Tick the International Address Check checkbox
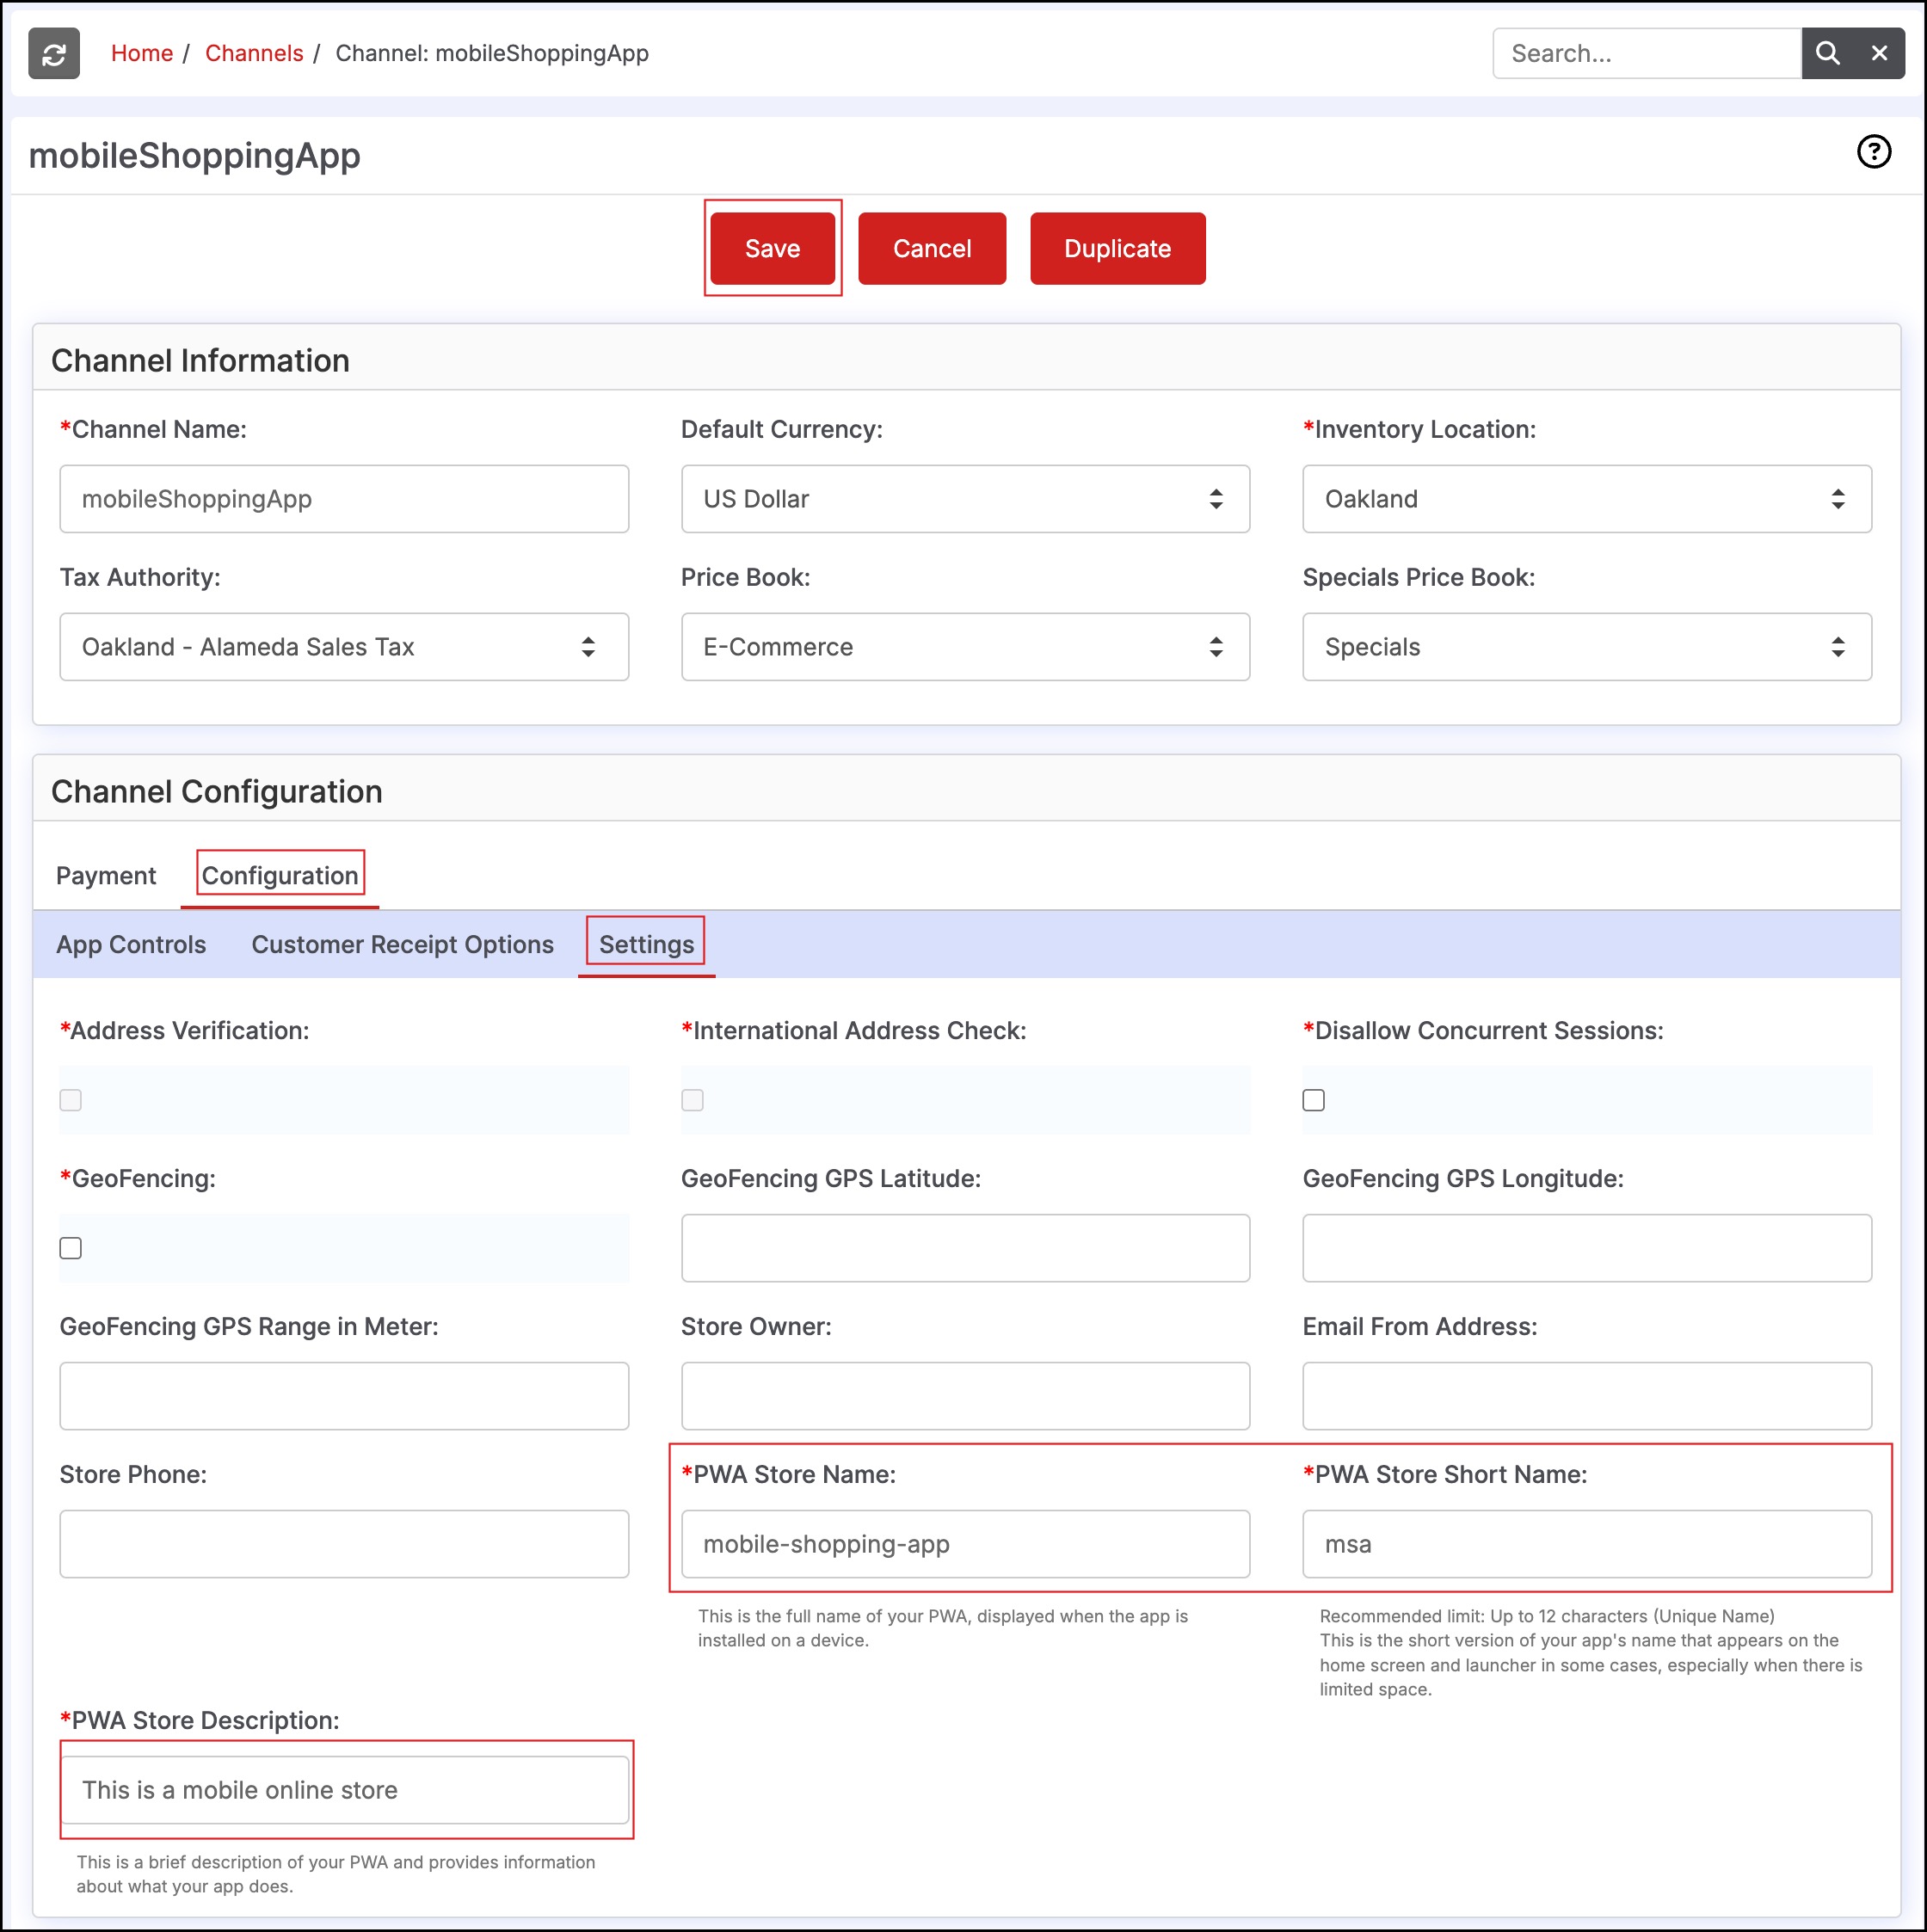This screenshot has height=1932, width=1927. (692, 1100)
